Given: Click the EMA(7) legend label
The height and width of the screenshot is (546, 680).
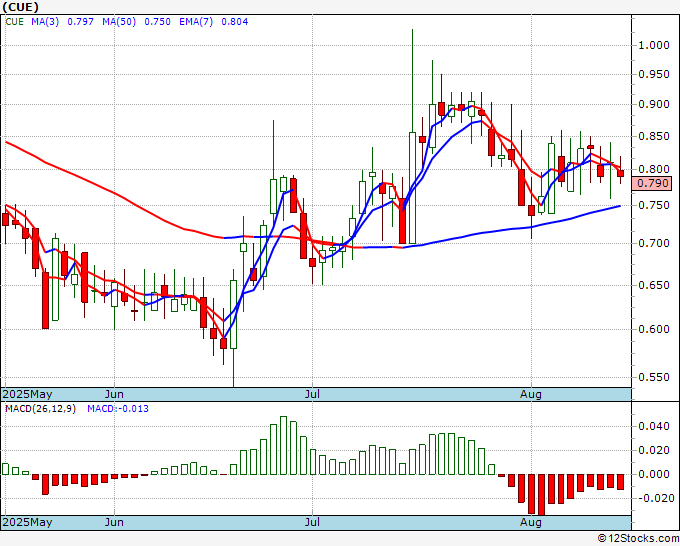Looking at the screenshot, I should click(x=196, y=22).
